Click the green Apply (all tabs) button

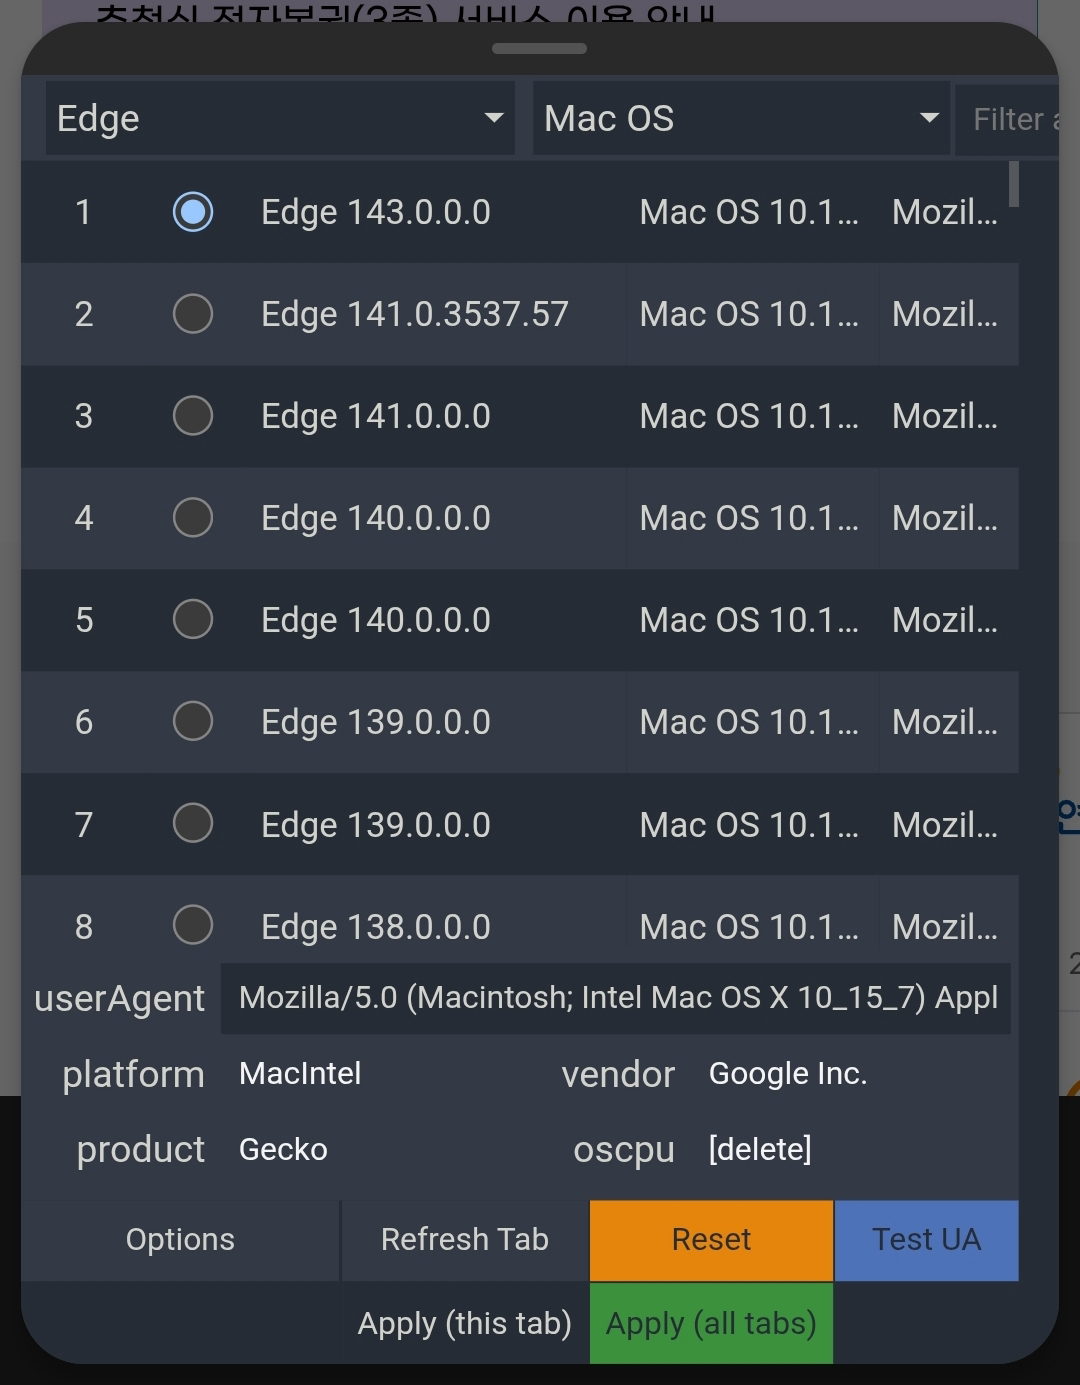[x=711, y=1324]
